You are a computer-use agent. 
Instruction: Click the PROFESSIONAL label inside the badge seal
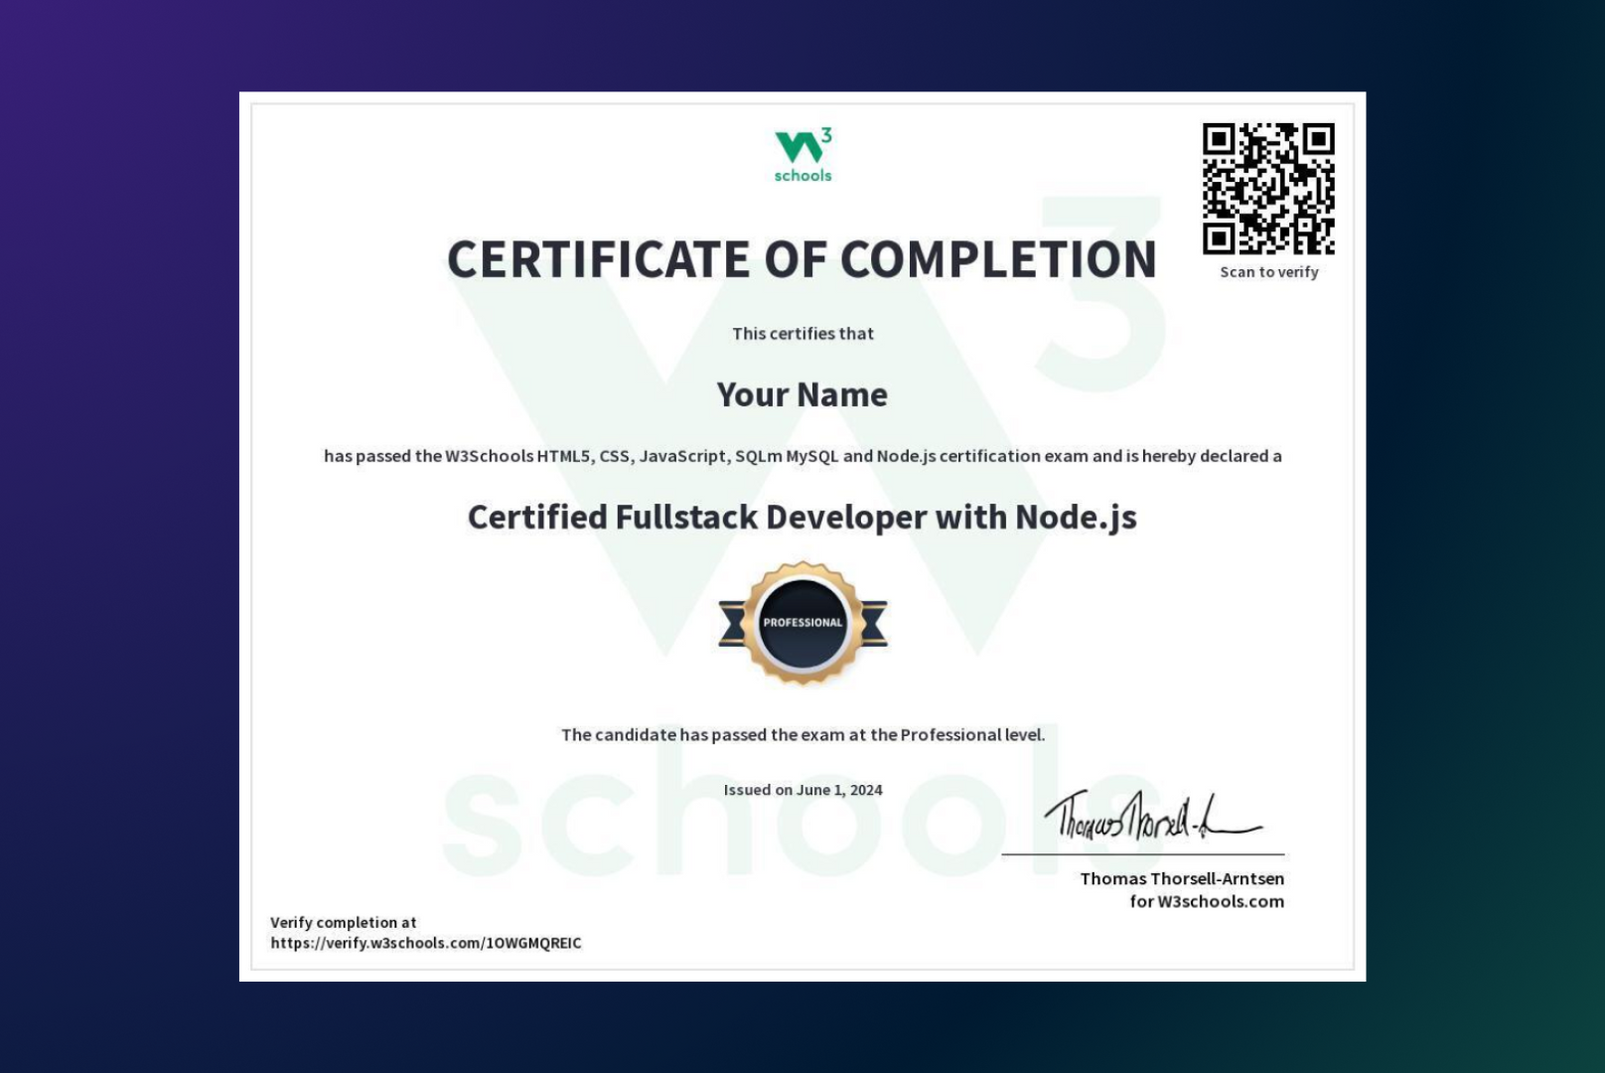803,620
